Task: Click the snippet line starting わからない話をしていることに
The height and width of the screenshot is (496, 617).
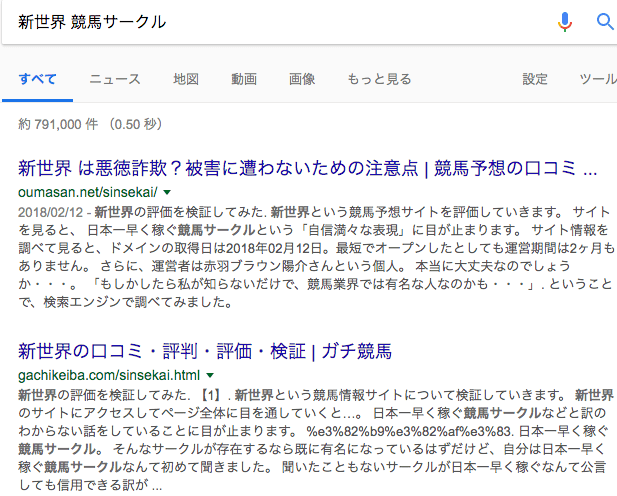Action: pos(313,431)
